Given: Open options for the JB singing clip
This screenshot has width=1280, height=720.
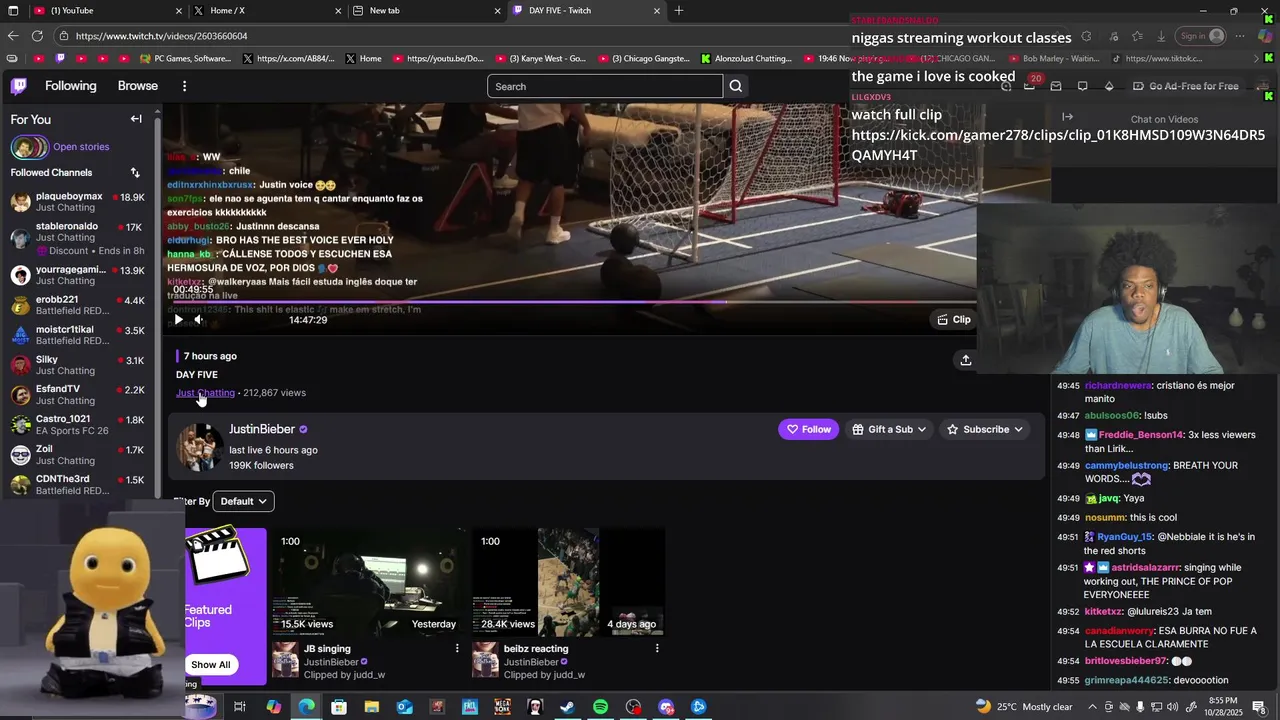Looking at the screenshot, I should click(457, 649).
